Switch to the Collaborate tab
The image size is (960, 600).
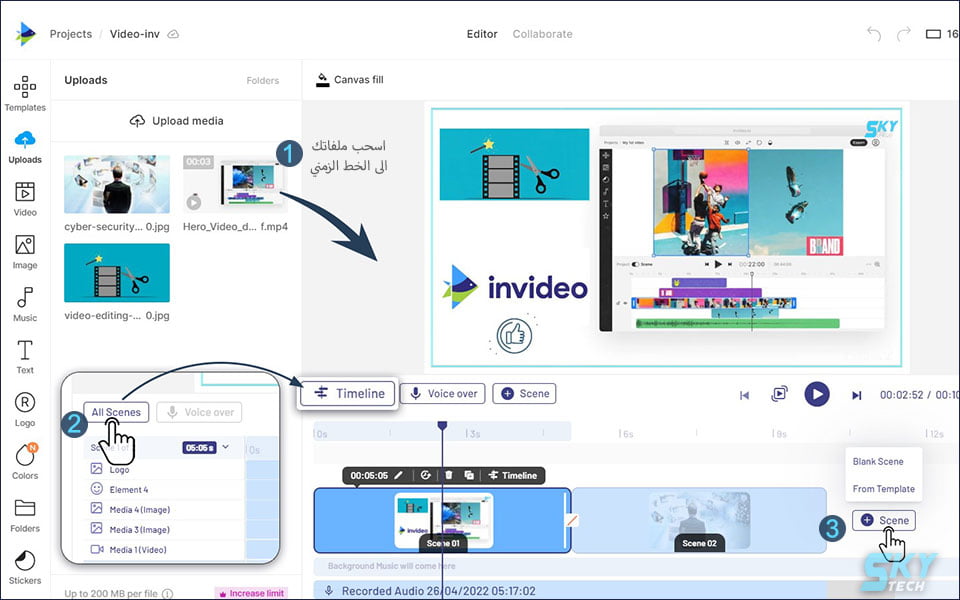pyautogui.click(x=542, y=34)
